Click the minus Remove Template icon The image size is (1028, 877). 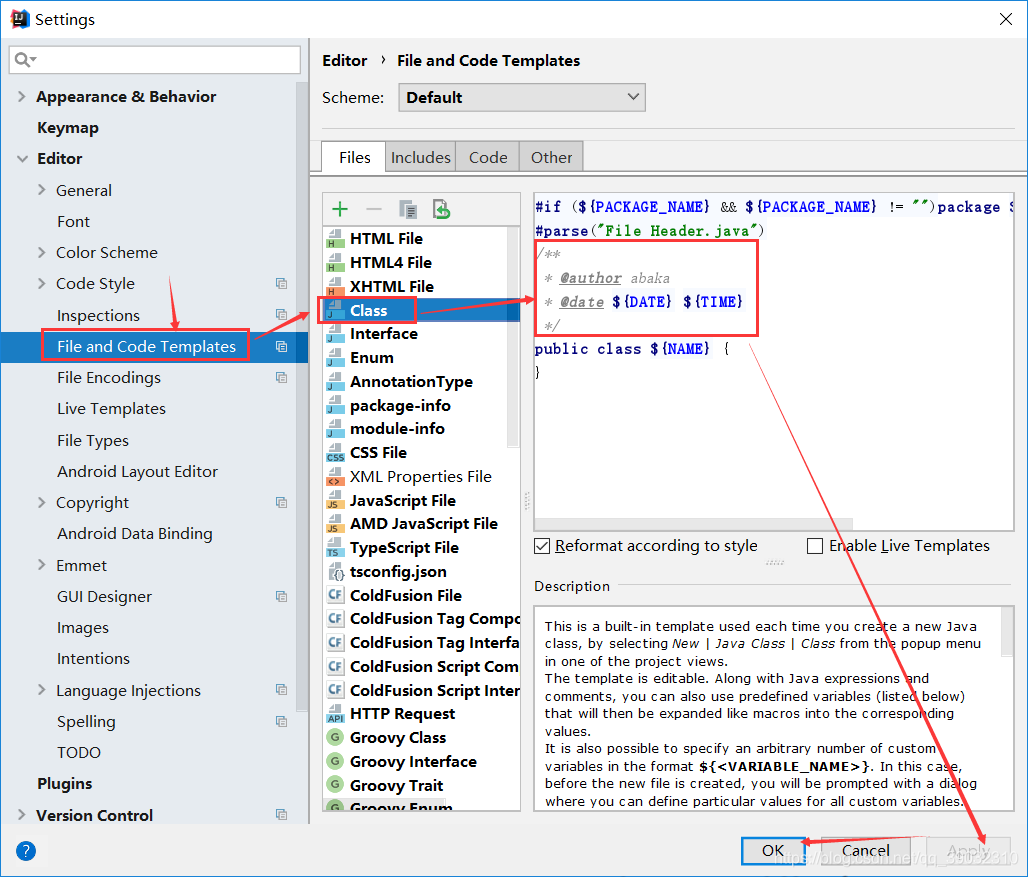[374, 210]
